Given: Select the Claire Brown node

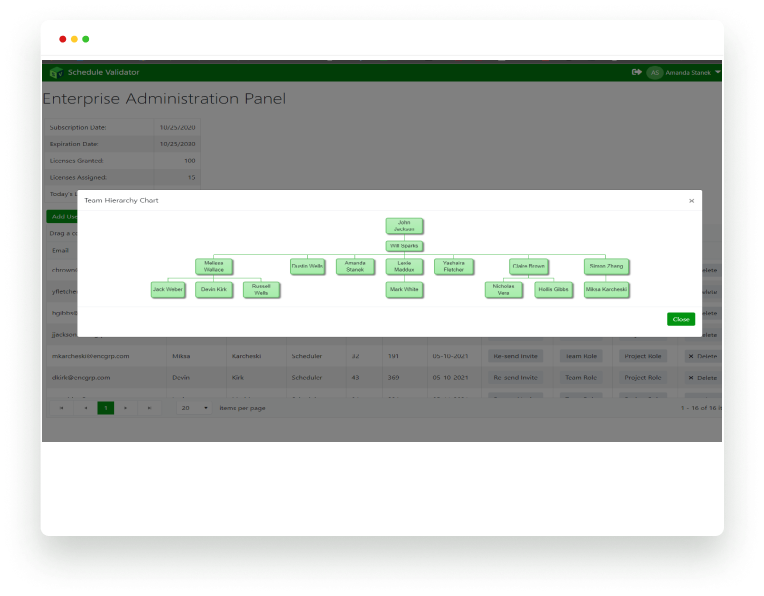Looking at the screenshot, I should (528, 267).
